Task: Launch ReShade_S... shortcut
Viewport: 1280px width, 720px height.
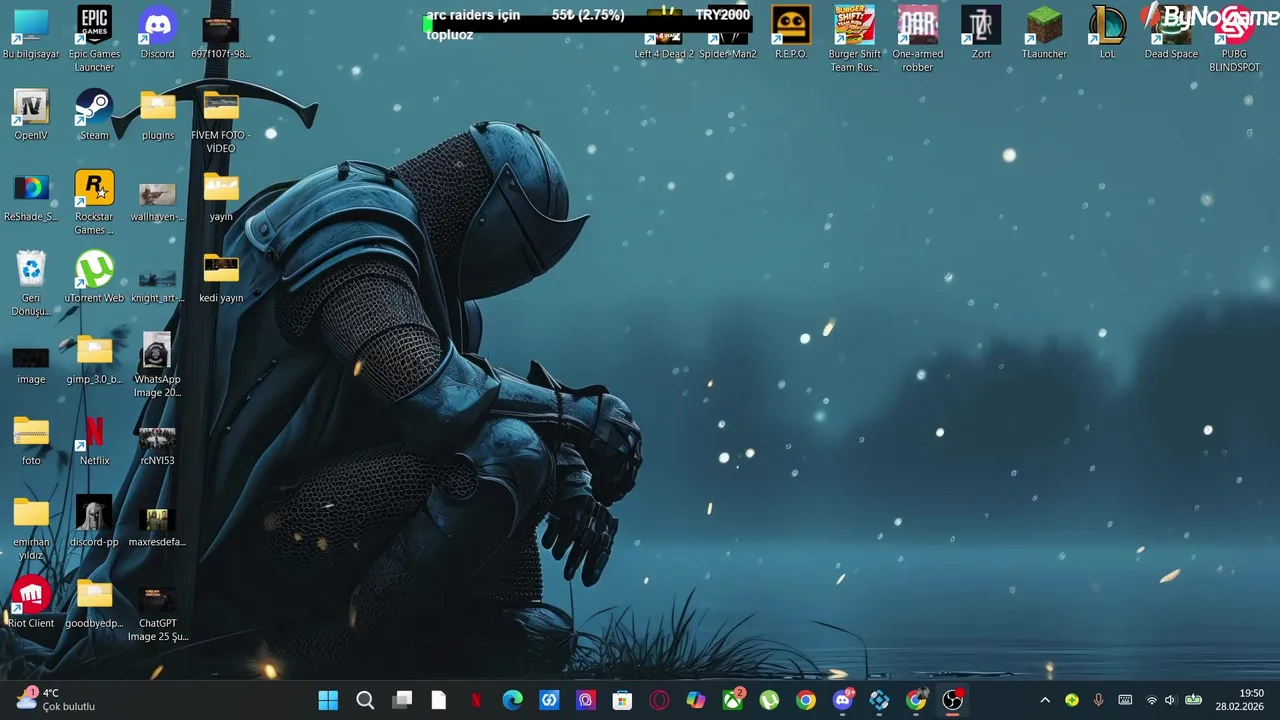Action: [x=31, y=196]
